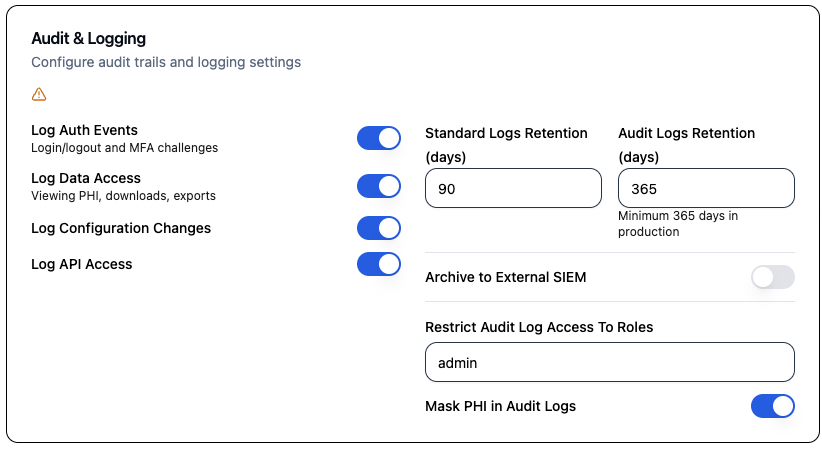Enable the Archive to External SIEM switch
This screenshot has height=449, width=822.
[x=772, y=277]
